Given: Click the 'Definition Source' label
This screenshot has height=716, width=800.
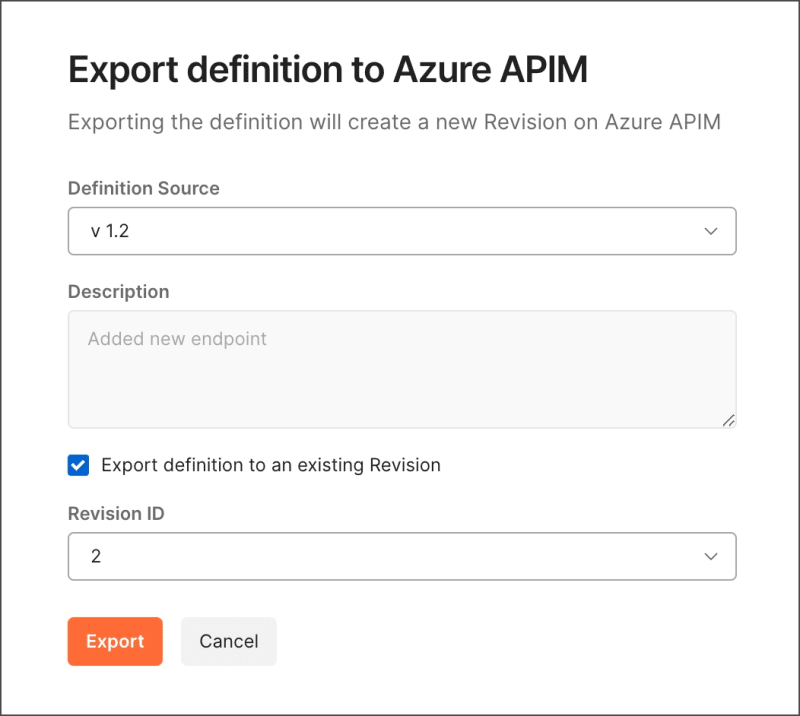Looking at the screenshot, I should point(144,188).
